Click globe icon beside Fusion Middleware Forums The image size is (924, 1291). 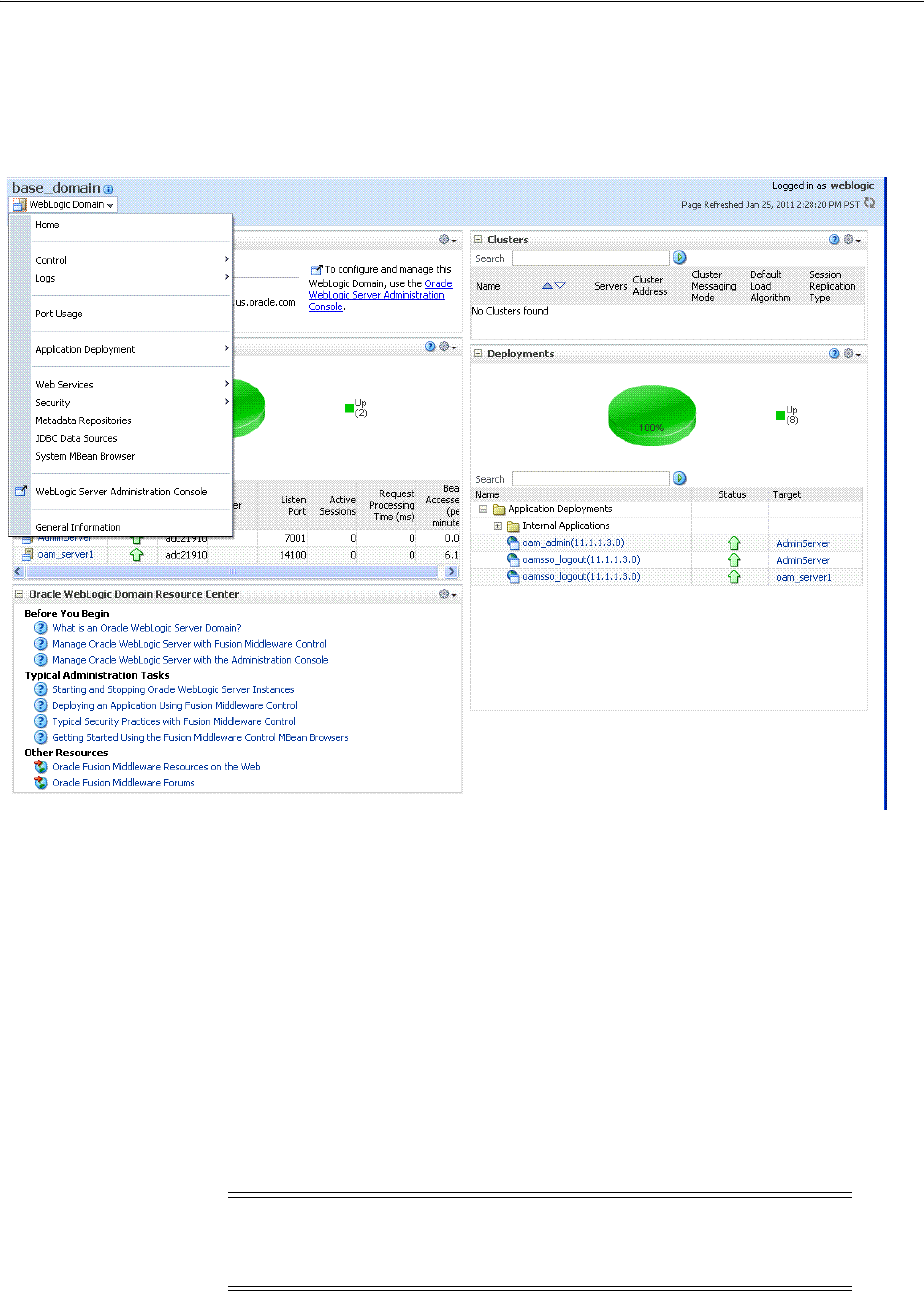coord(41,783)
